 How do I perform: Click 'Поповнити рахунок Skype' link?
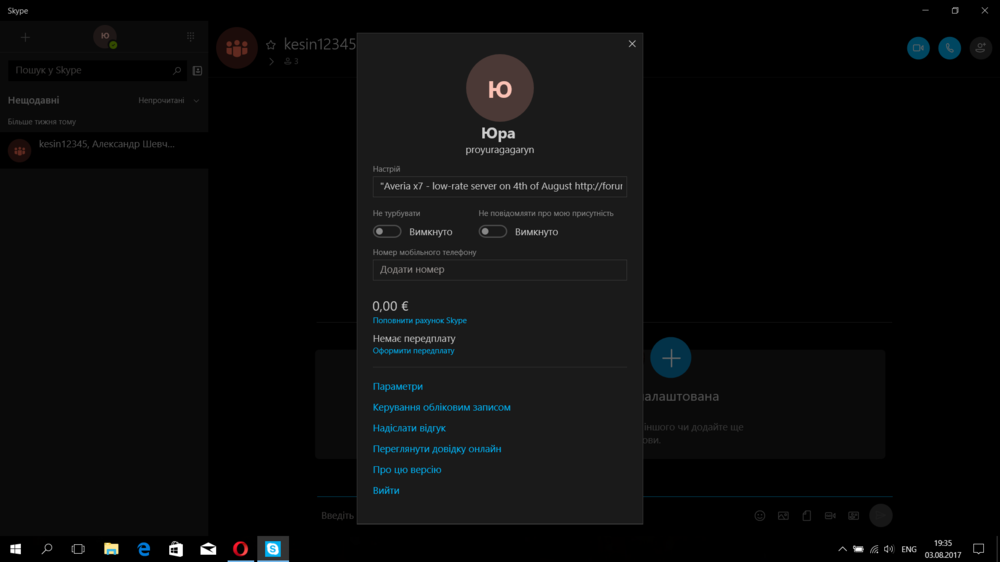coord(420,321)
